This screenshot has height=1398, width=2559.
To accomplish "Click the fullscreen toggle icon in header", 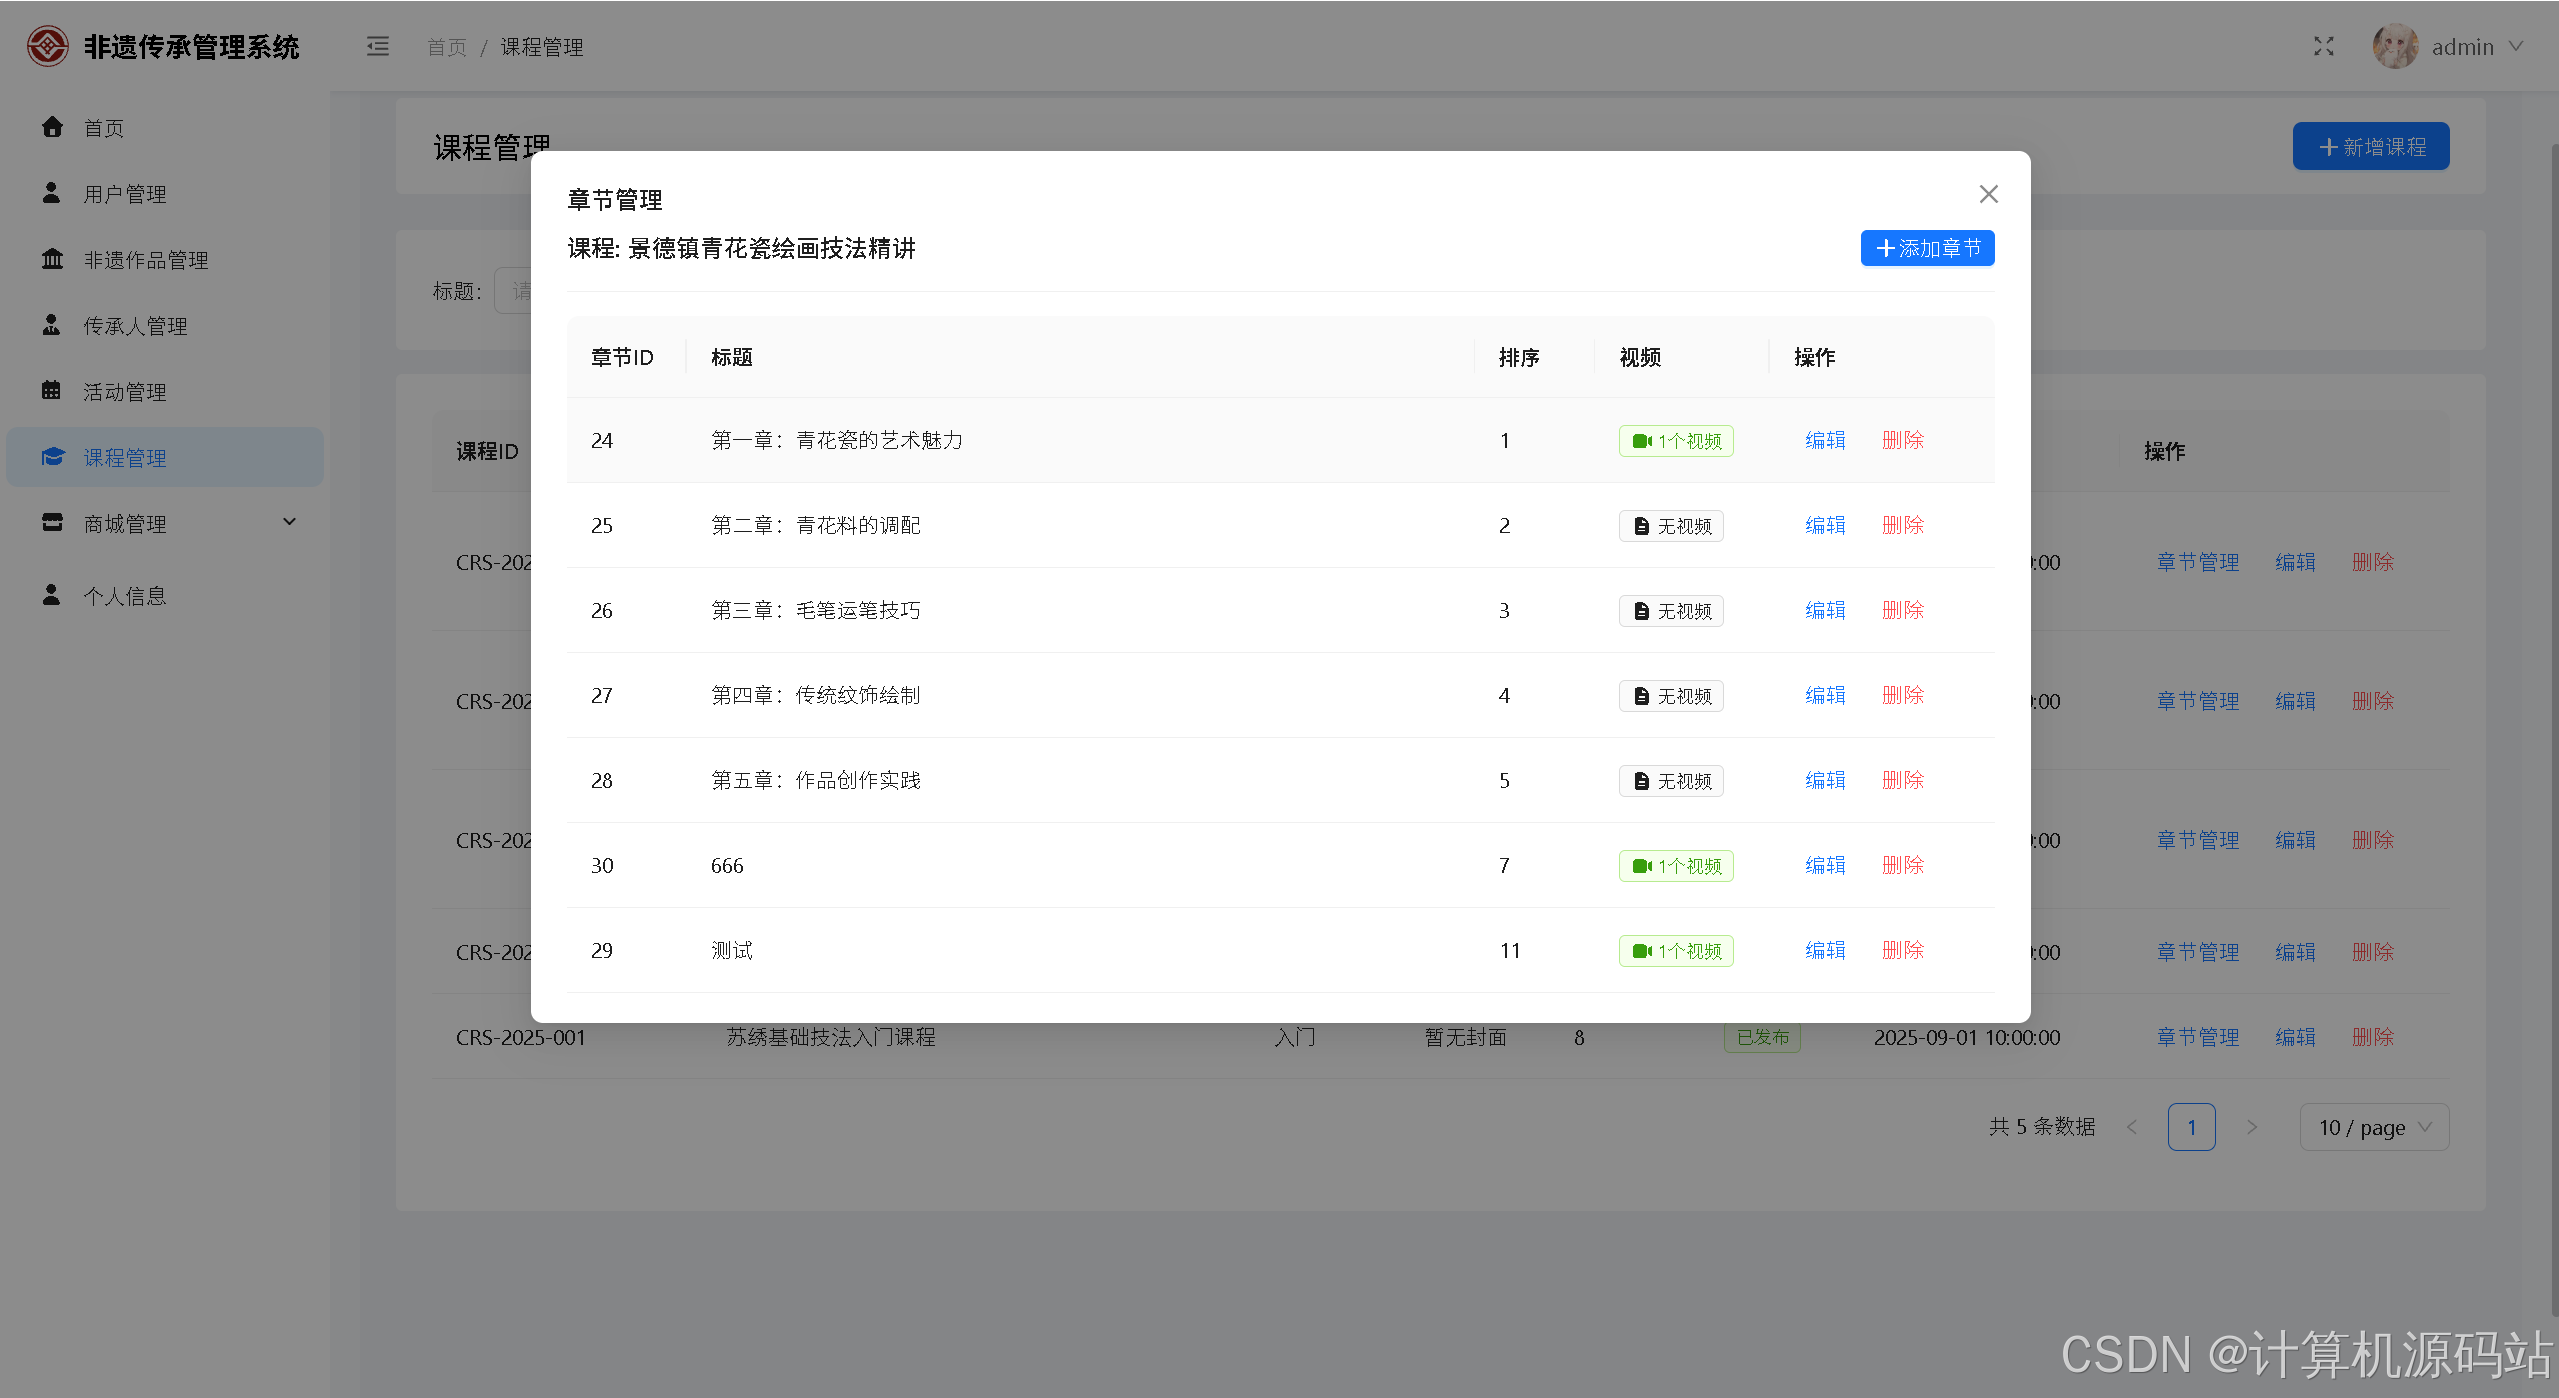I will (x=2323, y=46).
